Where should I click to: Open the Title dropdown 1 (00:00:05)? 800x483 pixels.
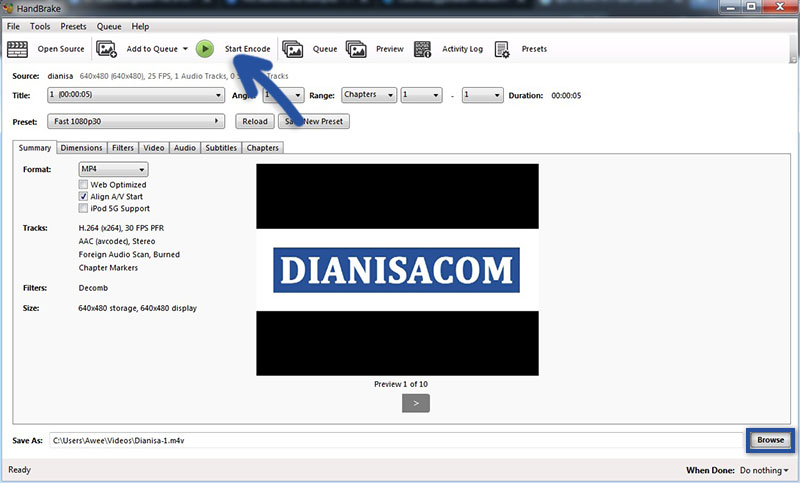136,95
